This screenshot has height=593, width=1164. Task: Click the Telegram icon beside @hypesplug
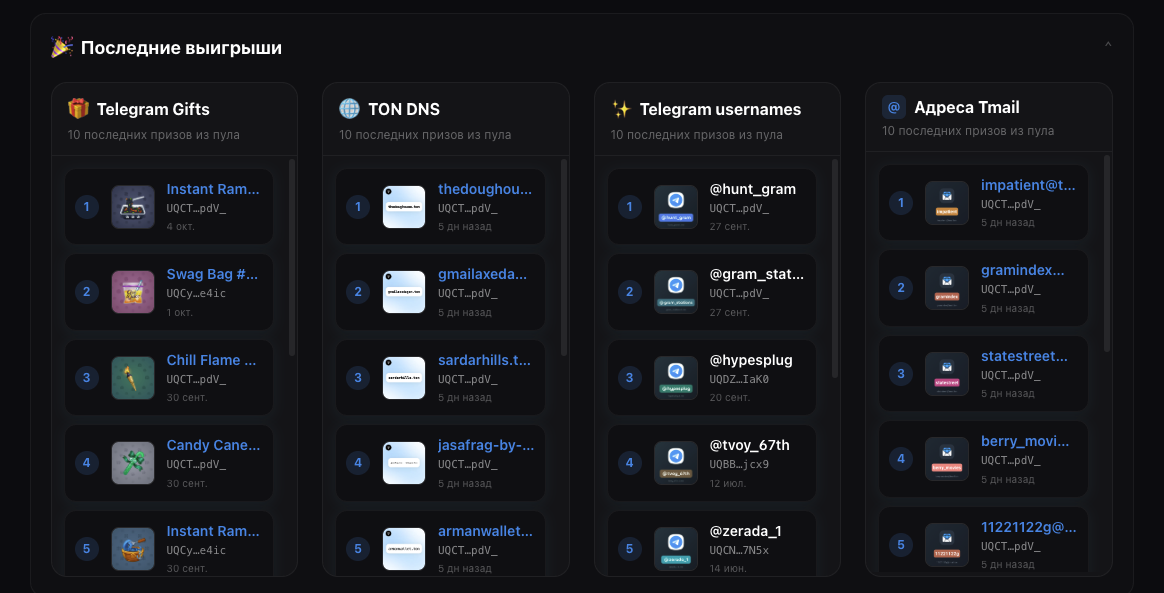pyautogui.click(x=676, y=378)
